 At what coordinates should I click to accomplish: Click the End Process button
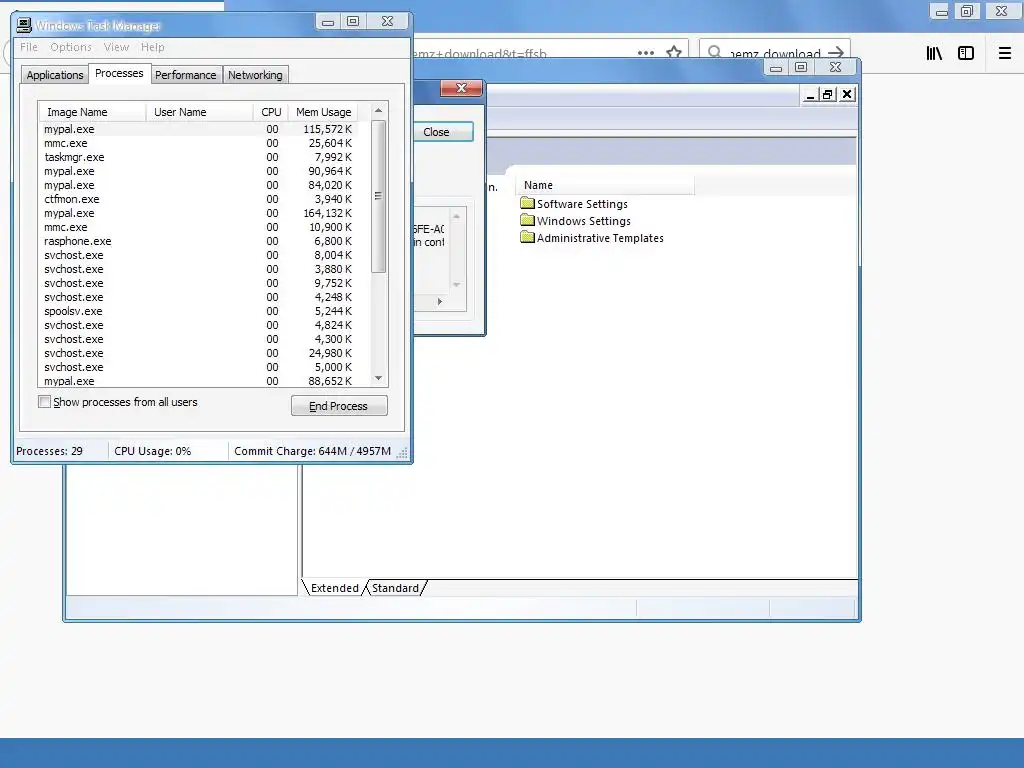(x=339, y=406)
